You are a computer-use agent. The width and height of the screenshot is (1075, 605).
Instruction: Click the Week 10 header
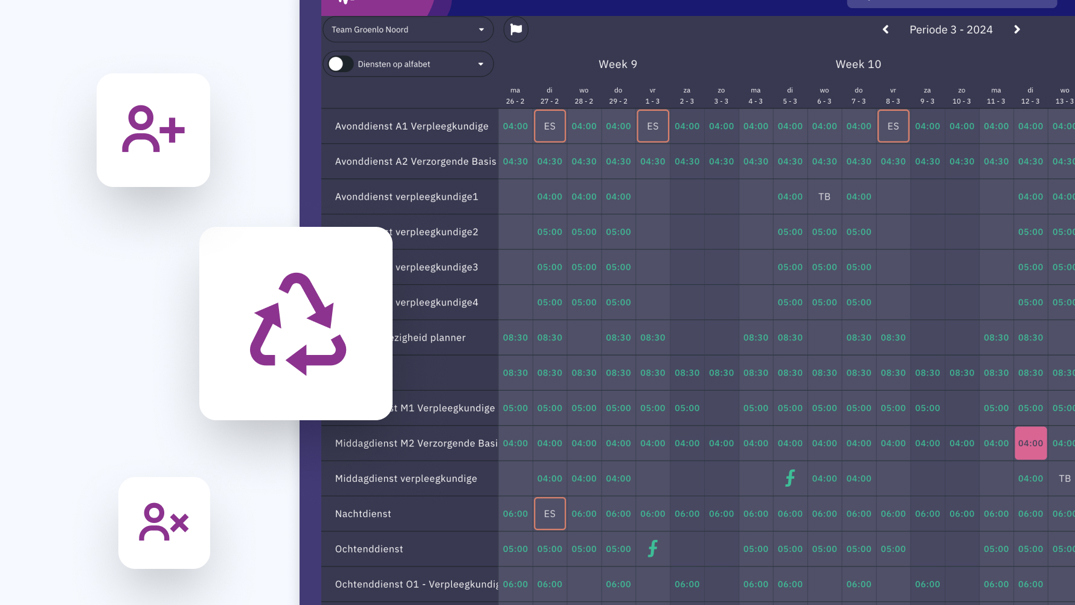(x=858, y=64)
